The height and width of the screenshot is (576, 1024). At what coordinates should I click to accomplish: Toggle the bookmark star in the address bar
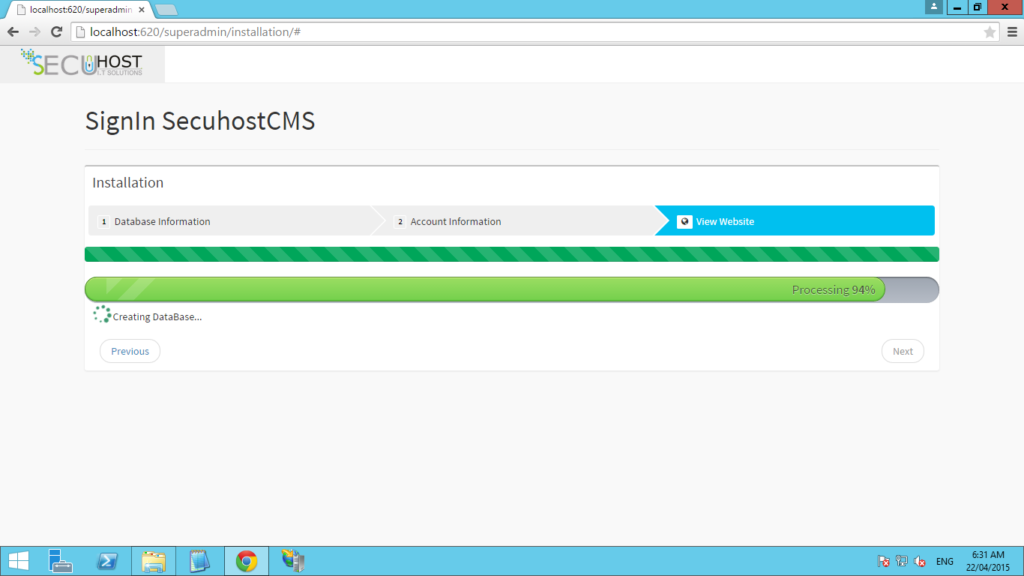(989, 31)
